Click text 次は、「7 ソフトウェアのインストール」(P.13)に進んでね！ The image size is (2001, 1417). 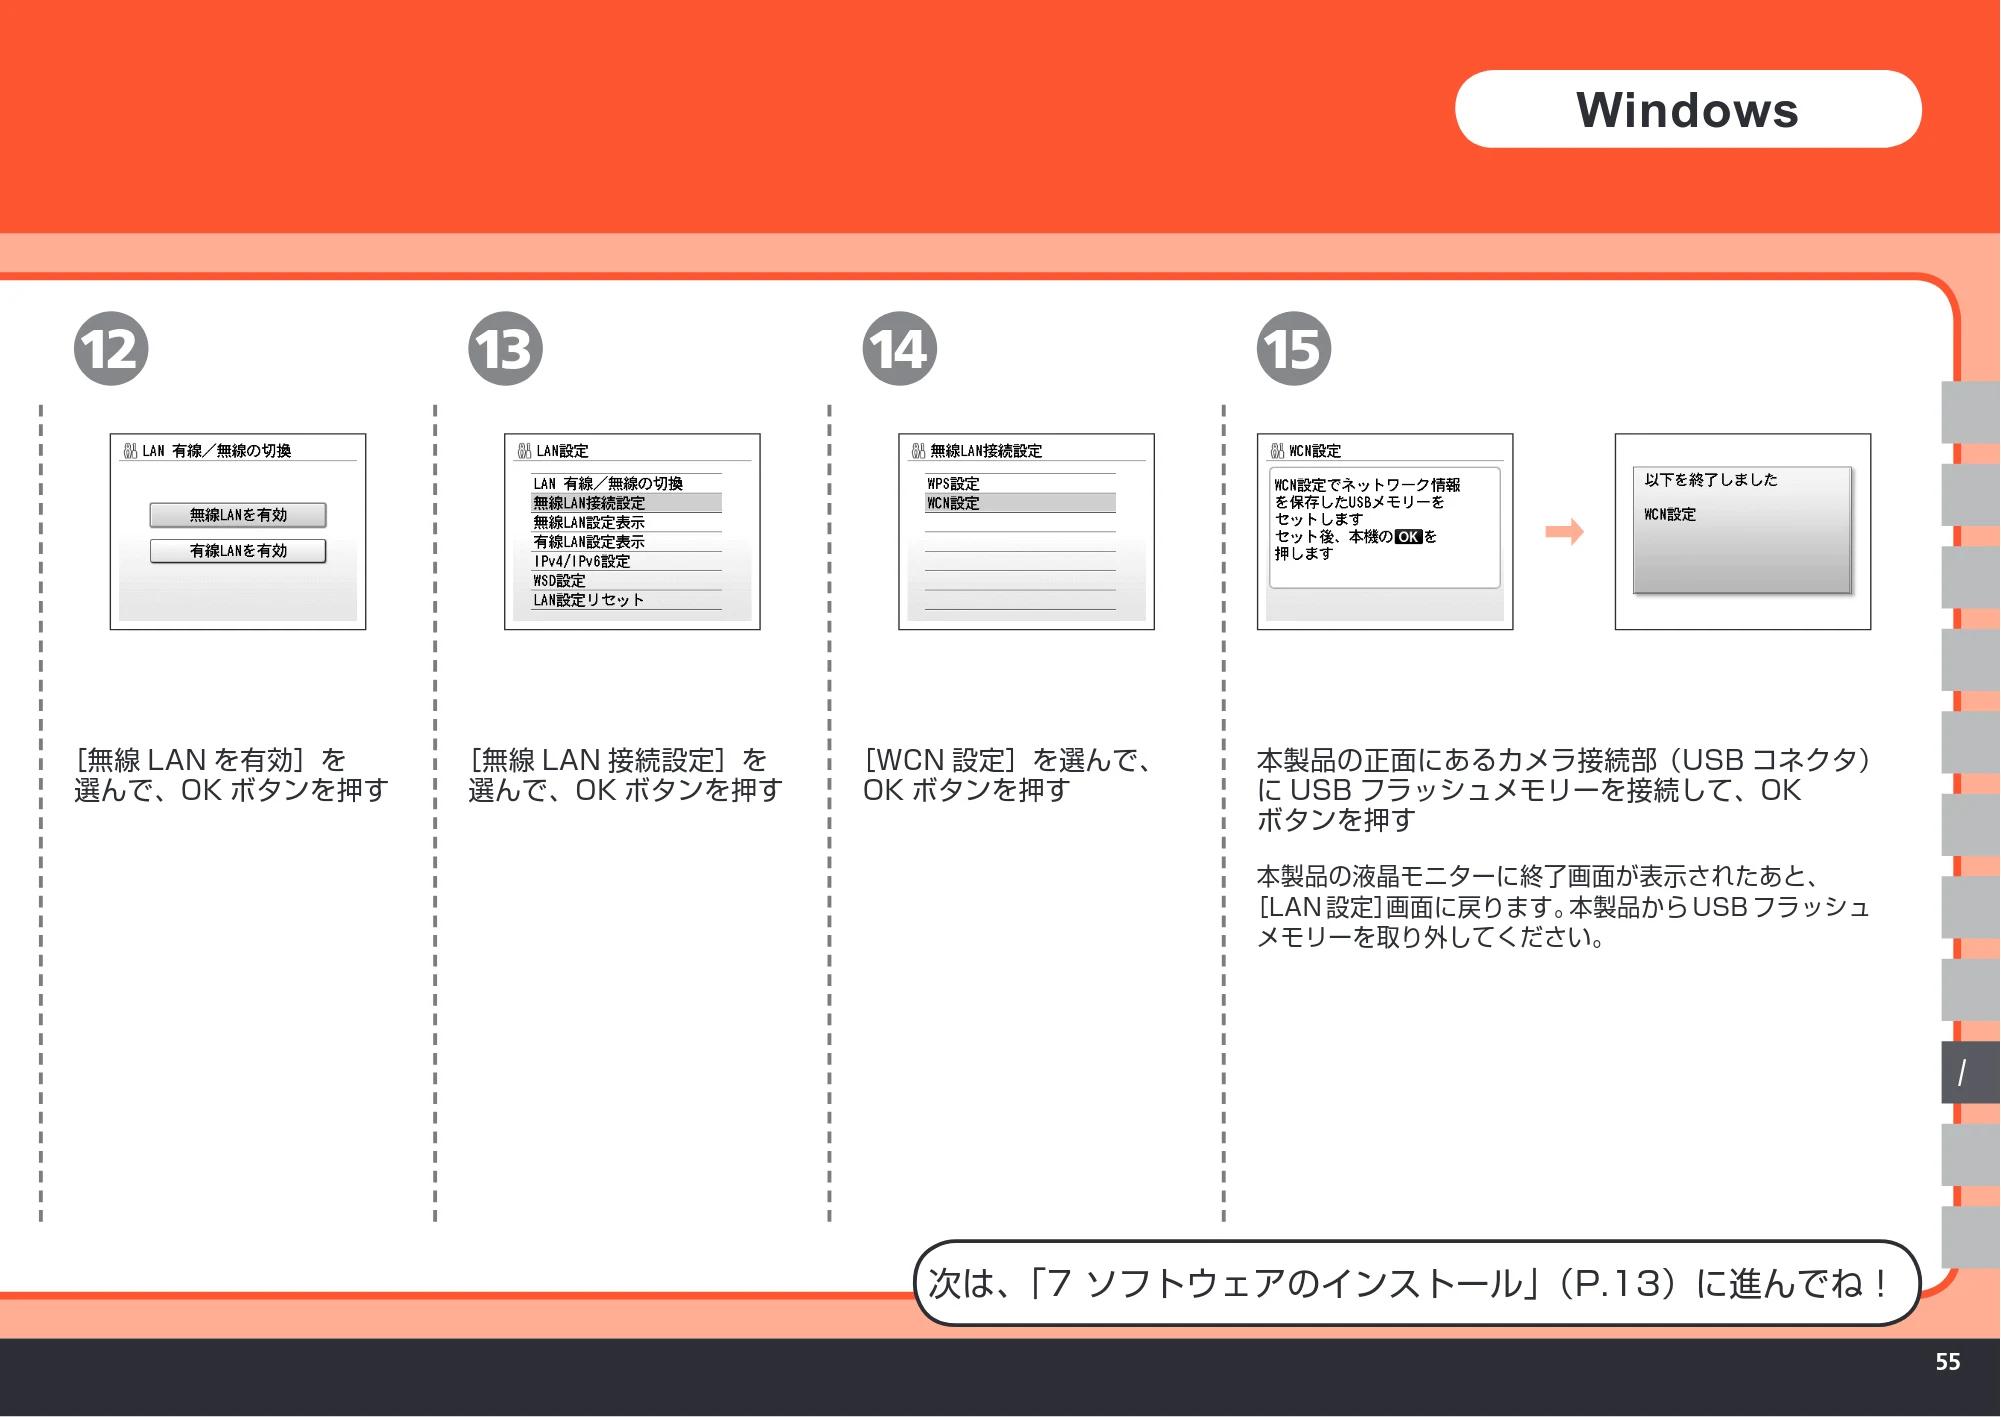[1407, 1283]
